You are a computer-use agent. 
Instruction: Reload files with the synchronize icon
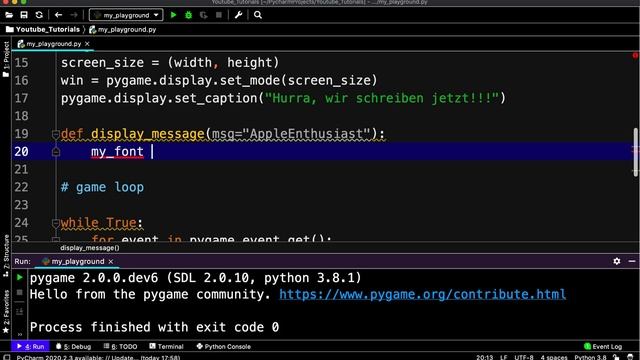39,15
